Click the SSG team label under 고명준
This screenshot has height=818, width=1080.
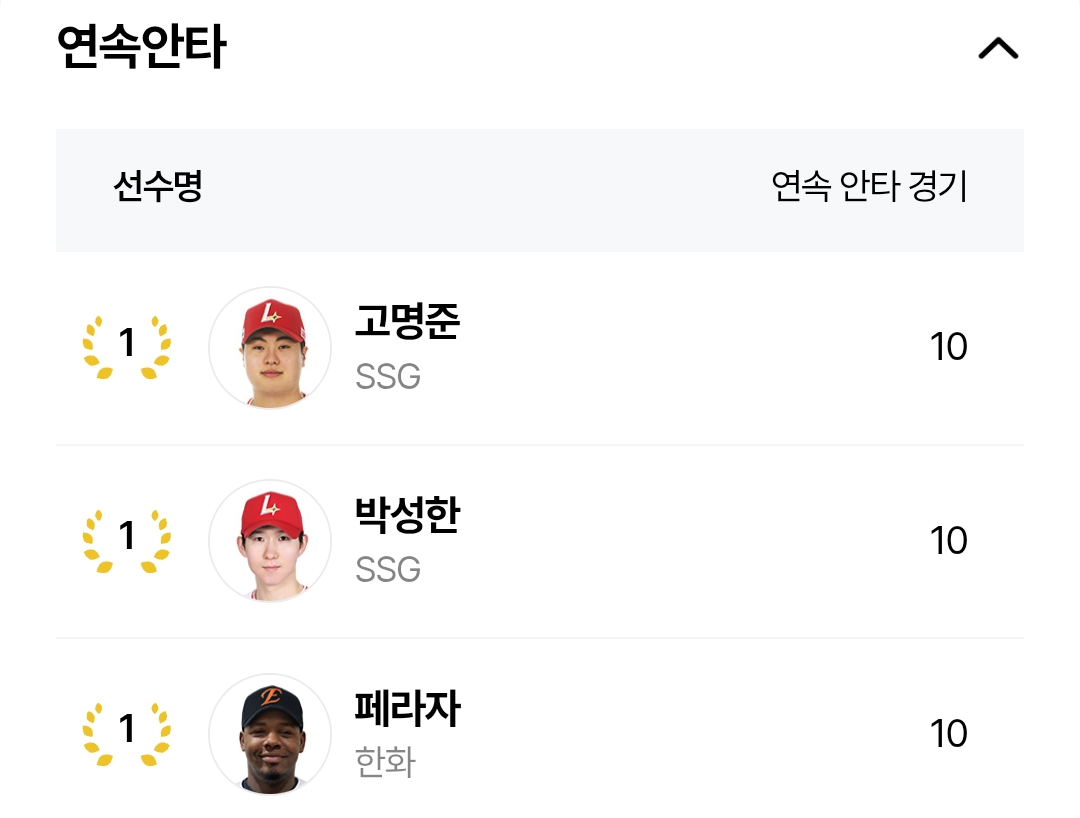387,377
